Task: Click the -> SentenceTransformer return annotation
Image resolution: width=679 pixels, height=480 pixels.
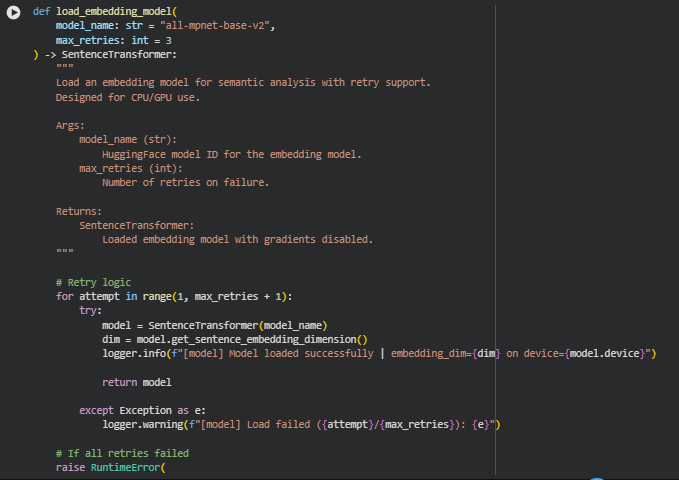Action: [110, 54]
